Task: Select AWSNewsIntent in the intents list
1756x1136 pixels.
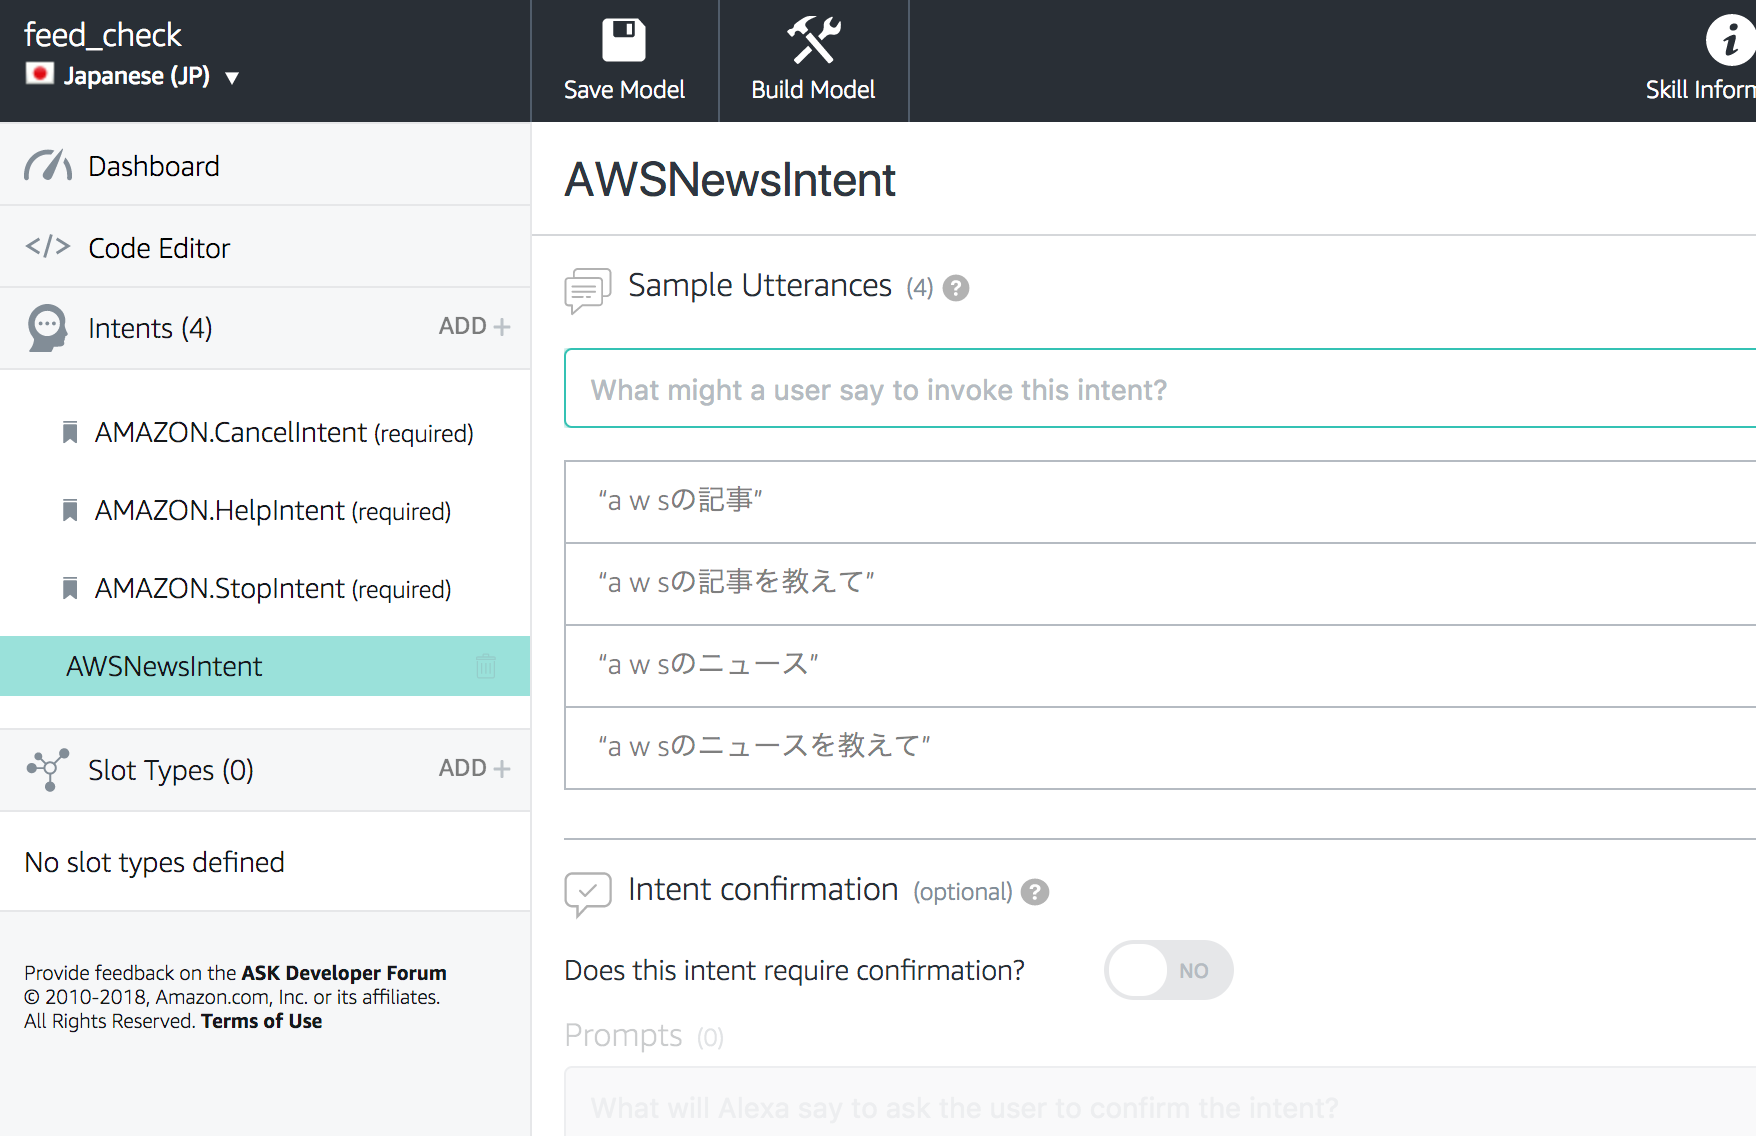Action: coord(265,666)
